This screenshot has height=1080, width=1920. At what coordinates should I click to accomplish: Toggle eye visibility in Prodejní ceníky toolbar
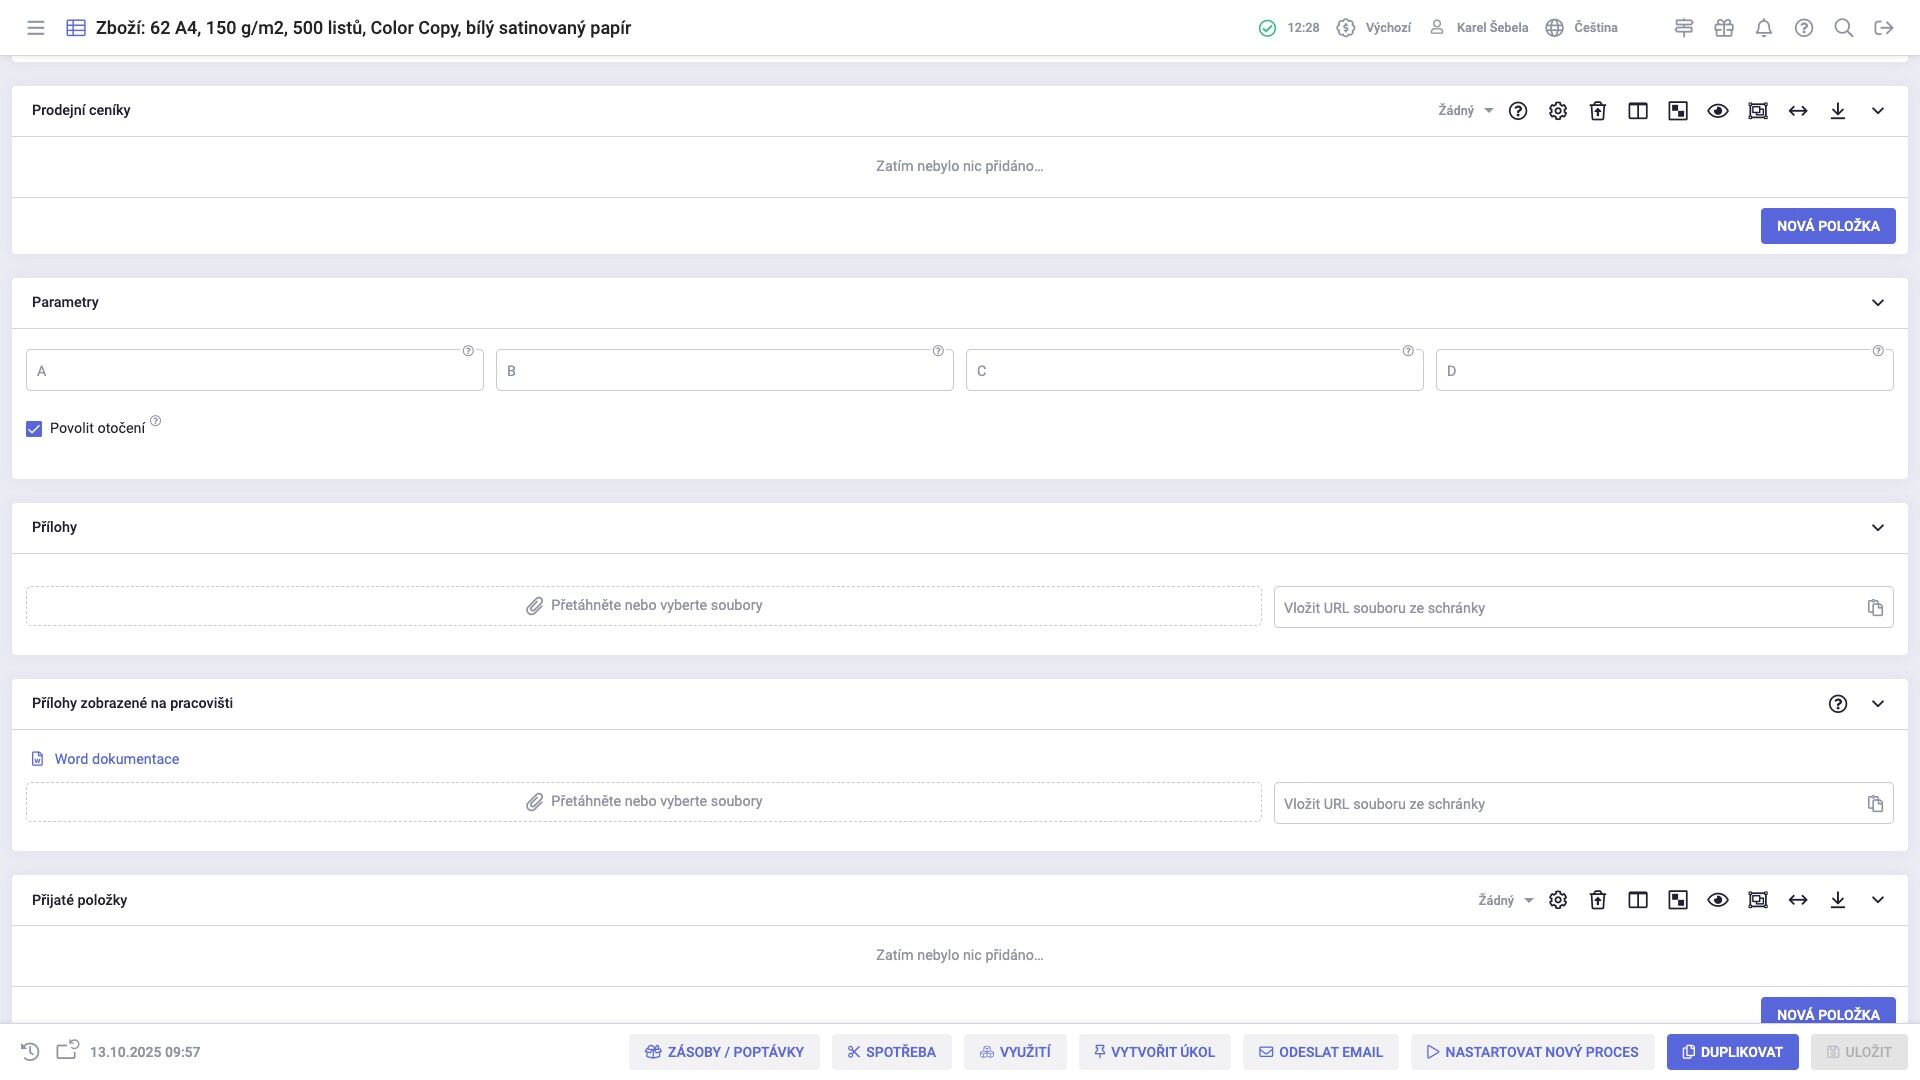pyautogui.click(x=1718, y=111)
